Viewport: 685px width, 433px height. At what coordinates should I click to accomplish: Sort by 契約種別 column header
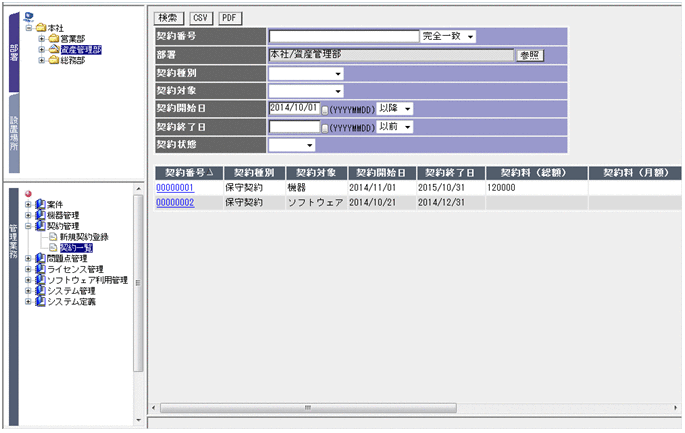[x=254, y=173]
